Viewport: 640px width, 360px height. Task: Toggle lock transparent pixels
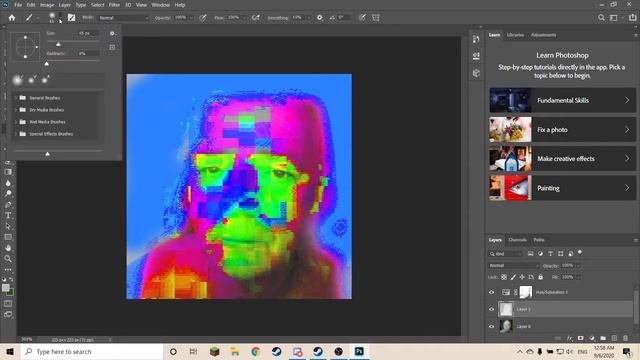pos(504,277)
